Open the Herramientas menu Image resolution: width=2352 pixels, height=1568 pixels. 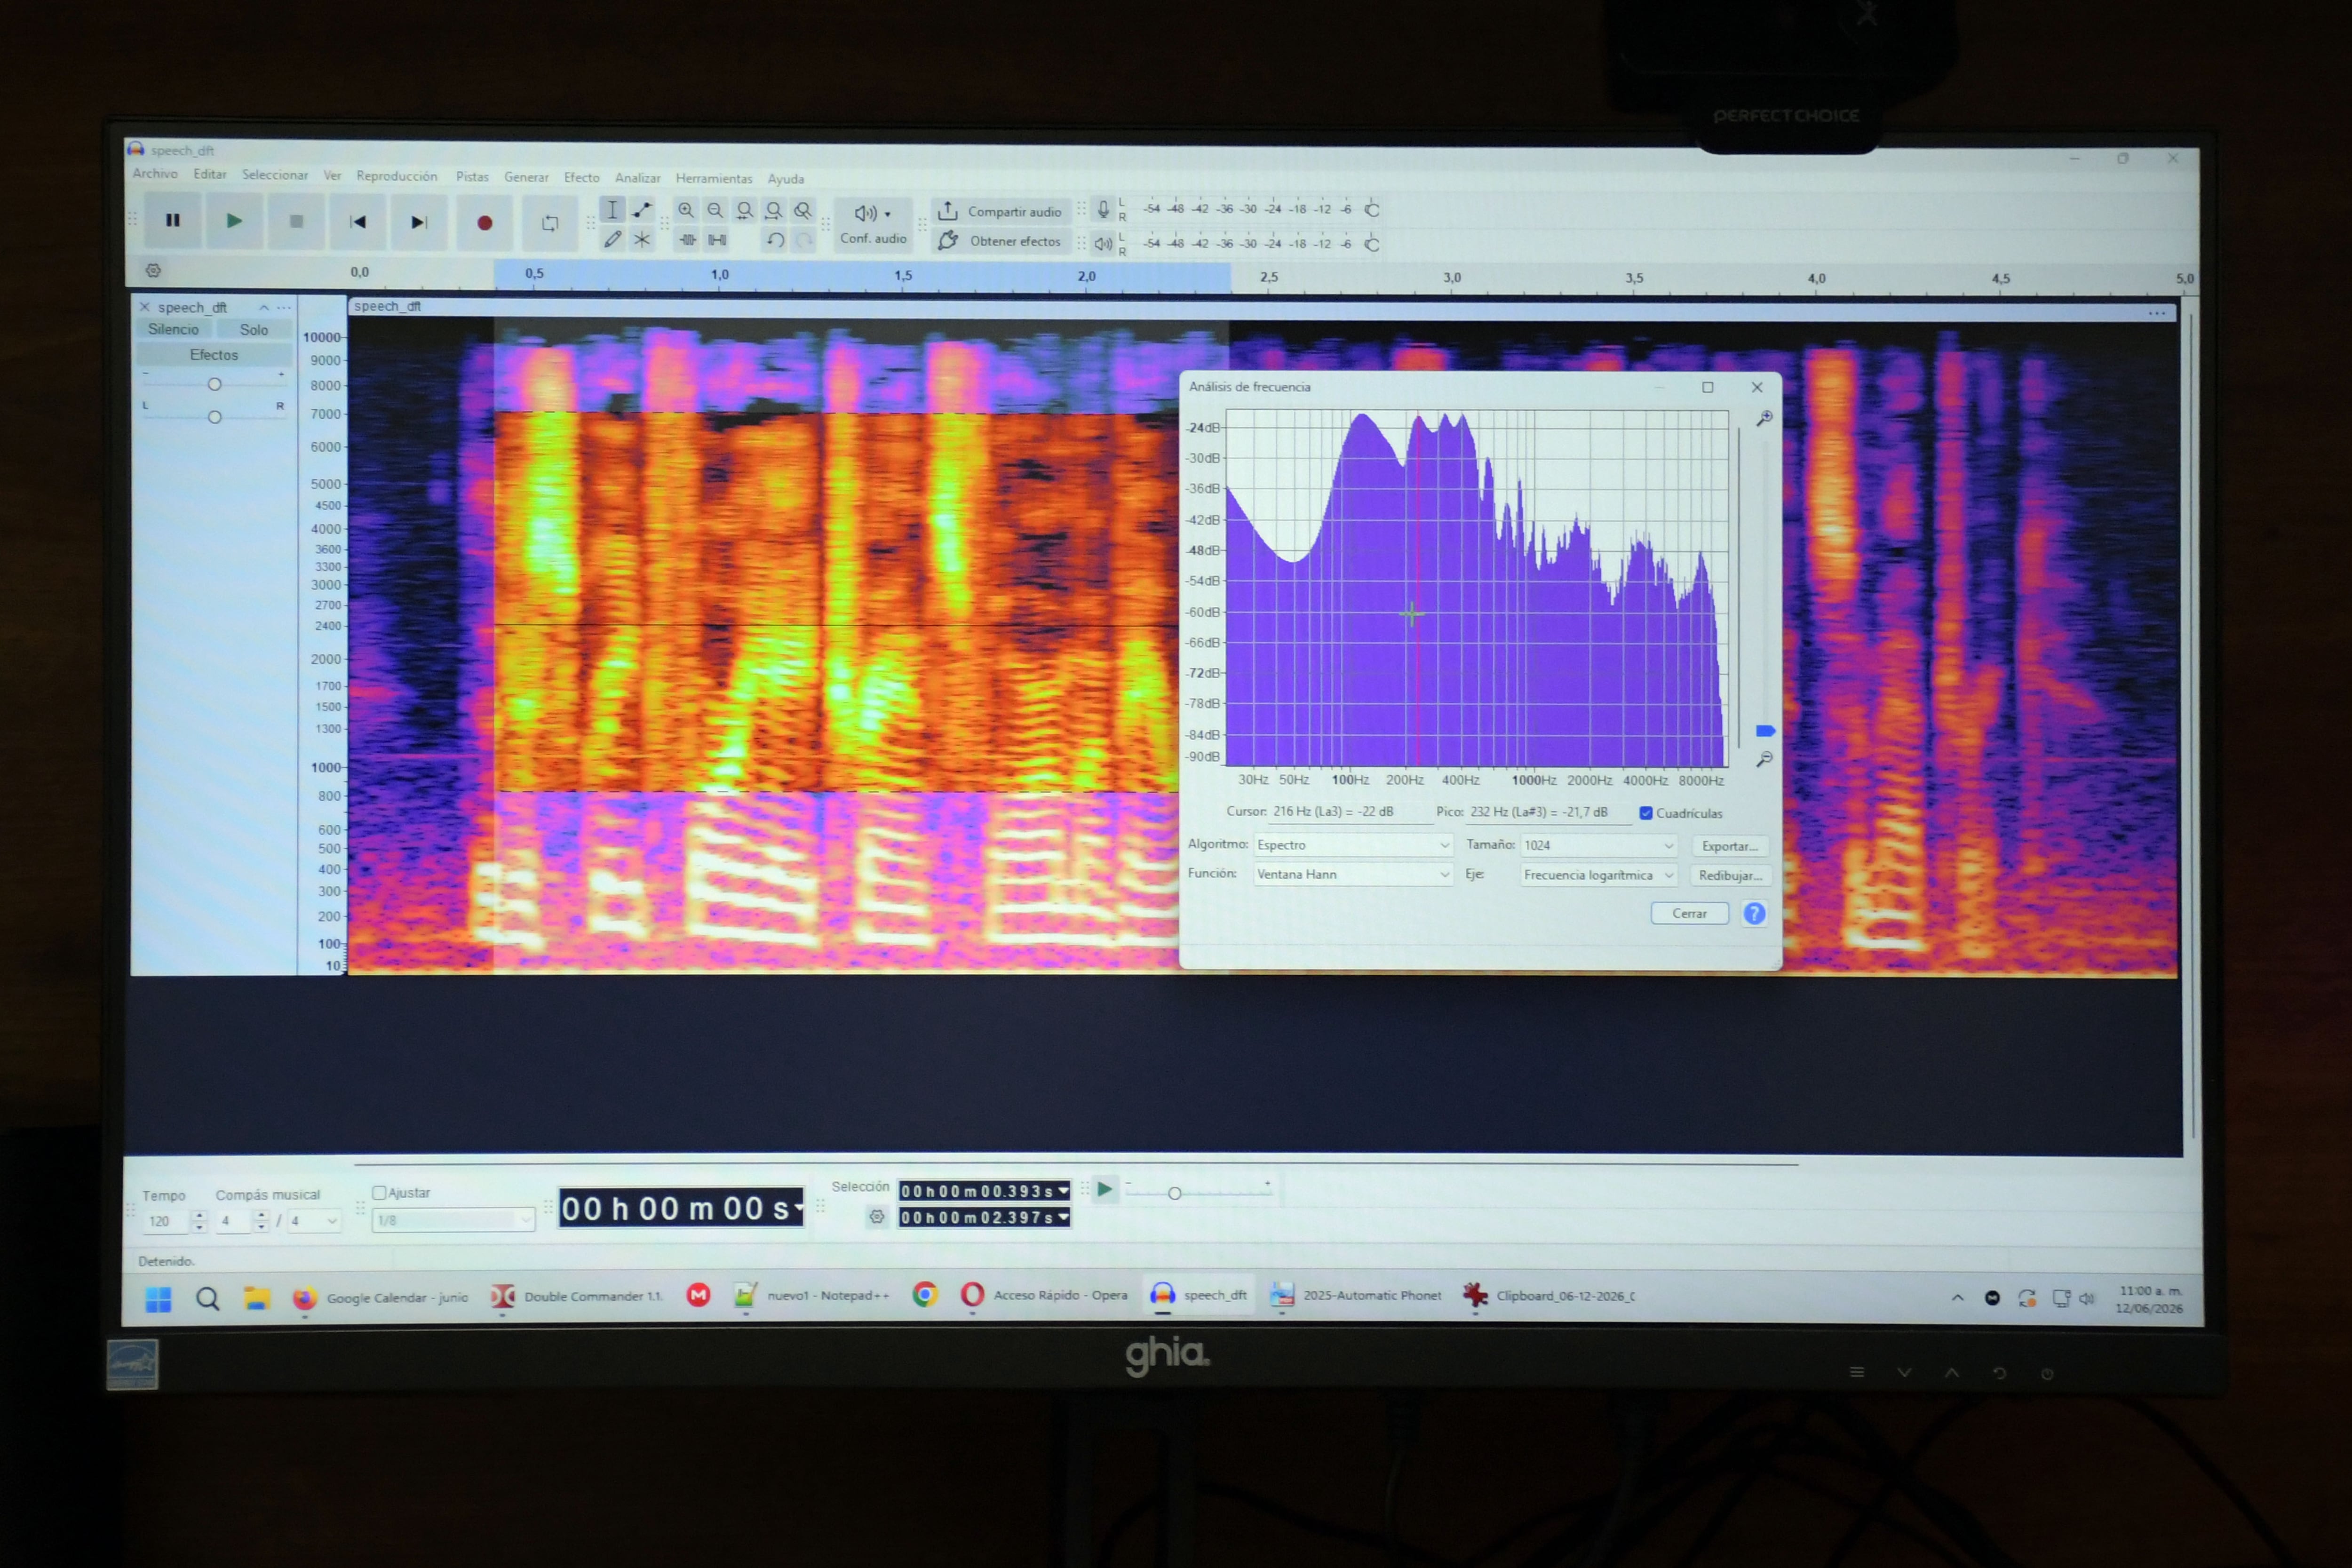tap(714, 179)
